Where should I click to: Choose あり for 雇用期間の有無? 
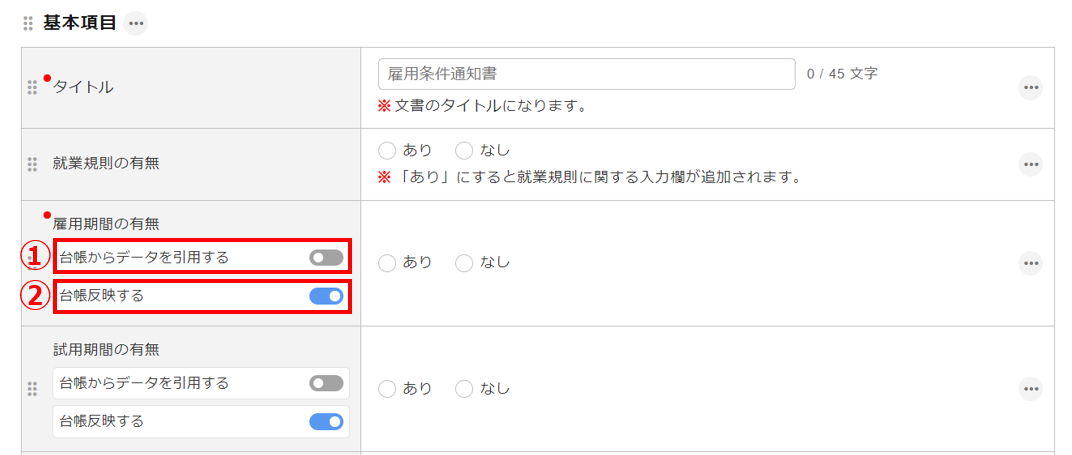(x=388, y=263)
